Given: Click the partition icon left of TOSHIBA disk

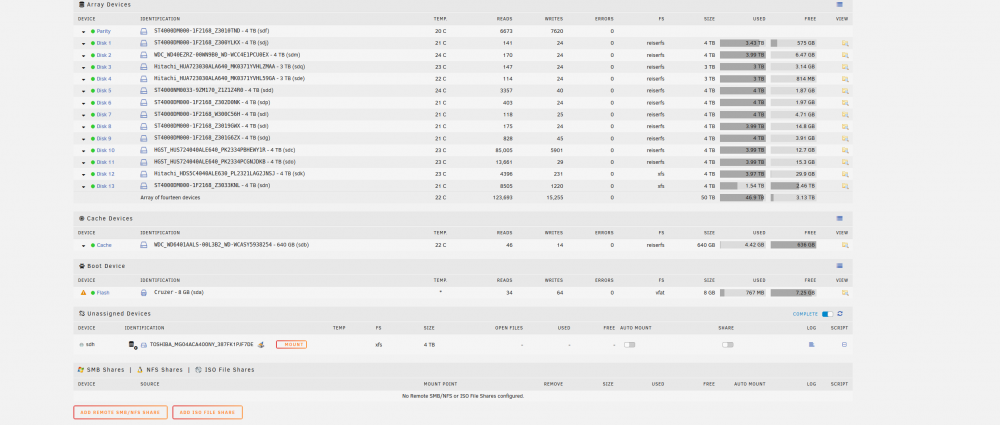Looking at the screenshot, I should 133,345.
